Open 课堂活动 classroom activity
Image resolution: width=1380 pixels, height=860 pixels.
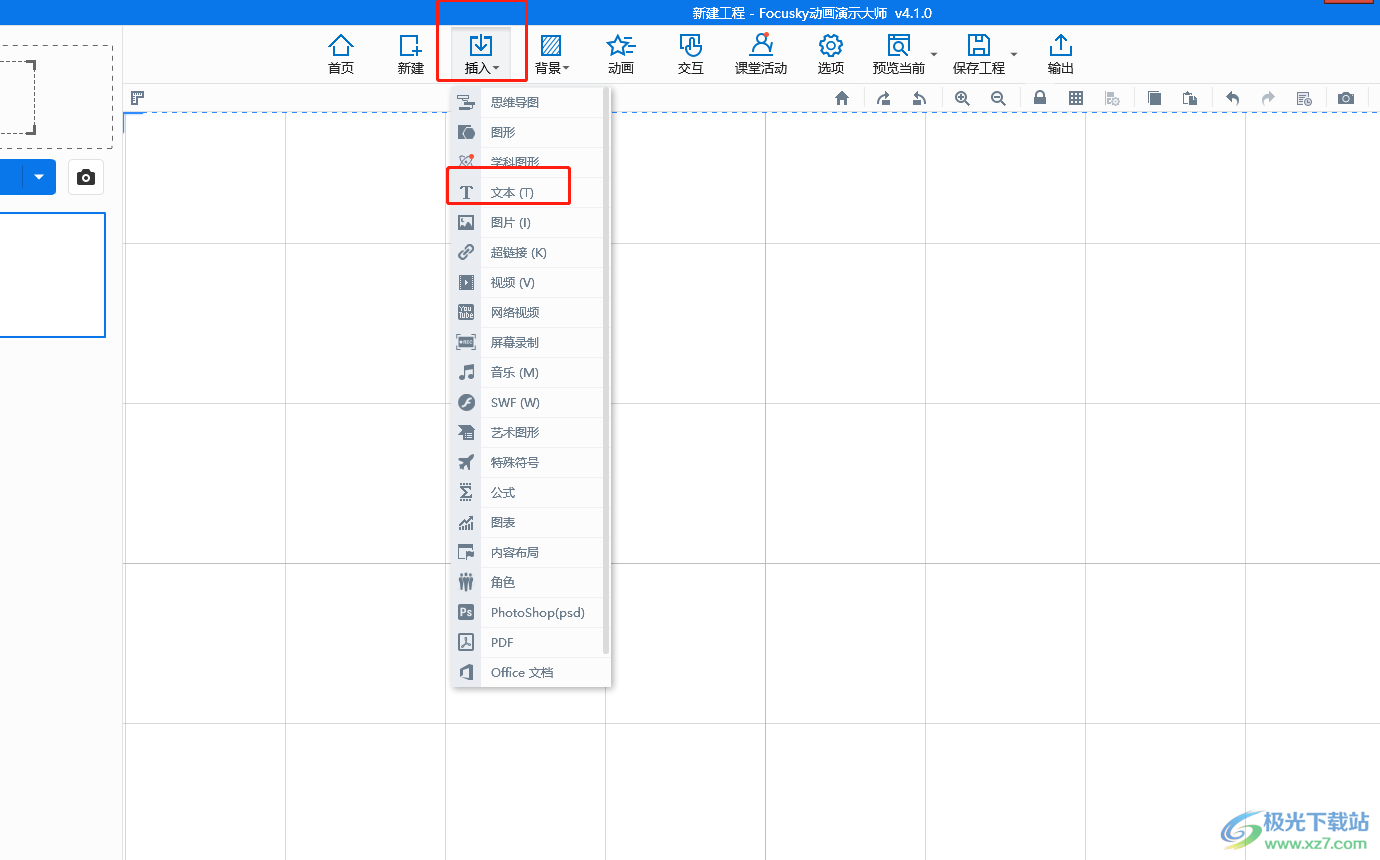click(x=761, y=55)
